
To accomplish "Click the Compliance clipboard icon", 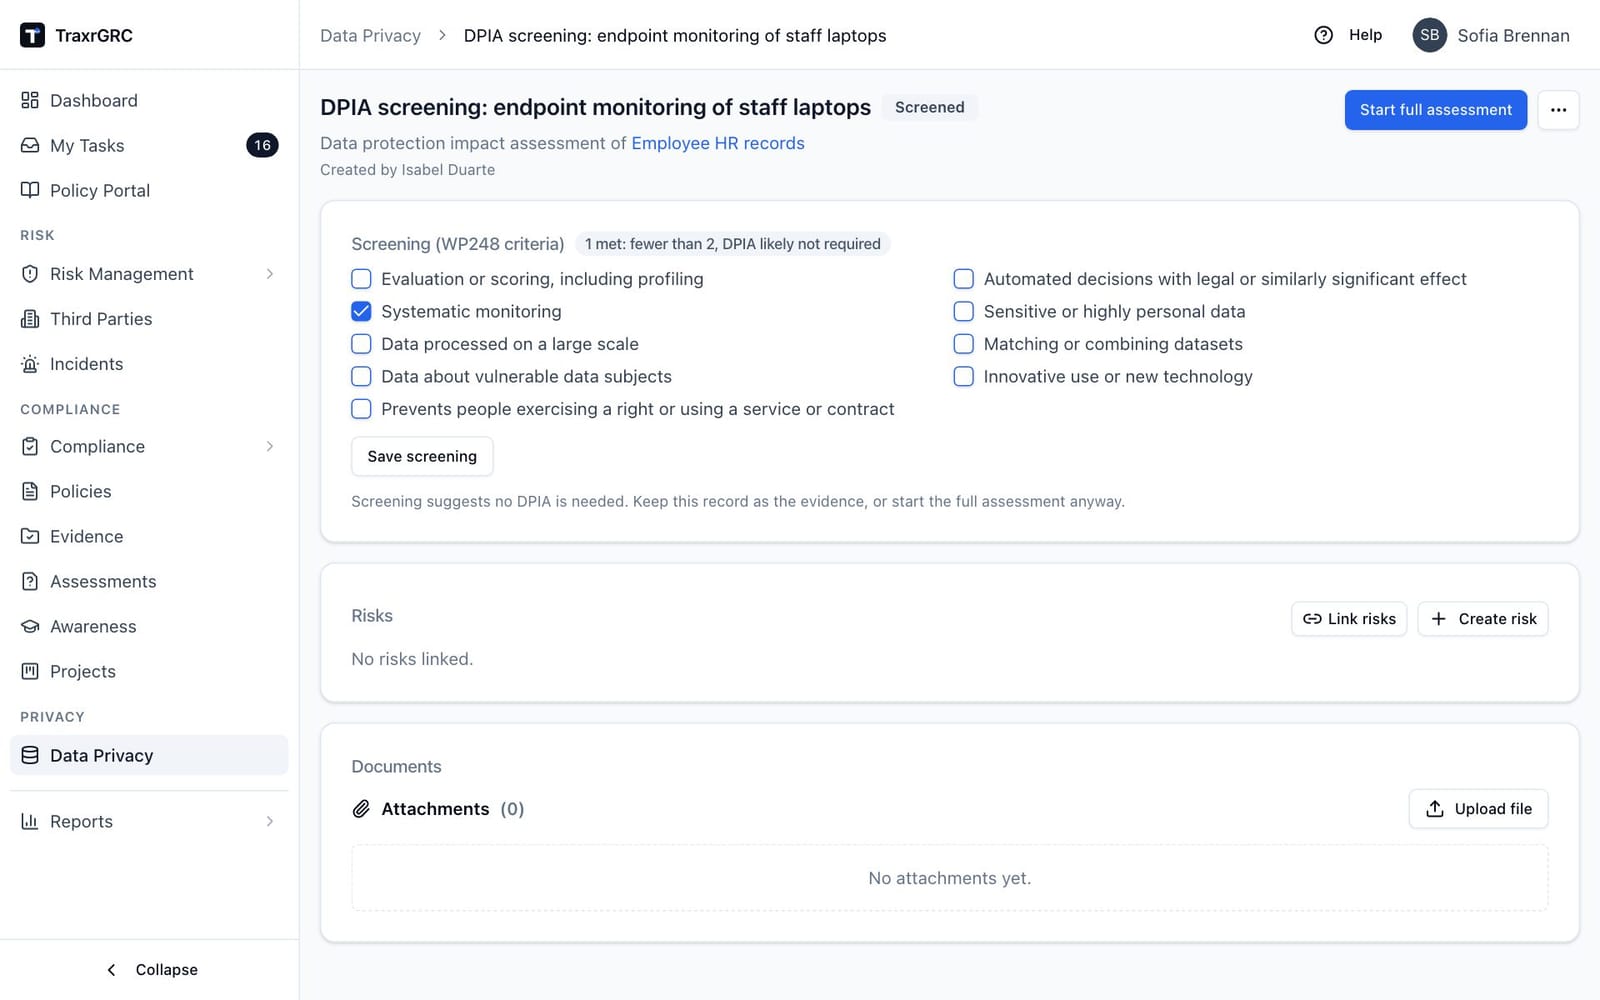I will tap(30, 446).
